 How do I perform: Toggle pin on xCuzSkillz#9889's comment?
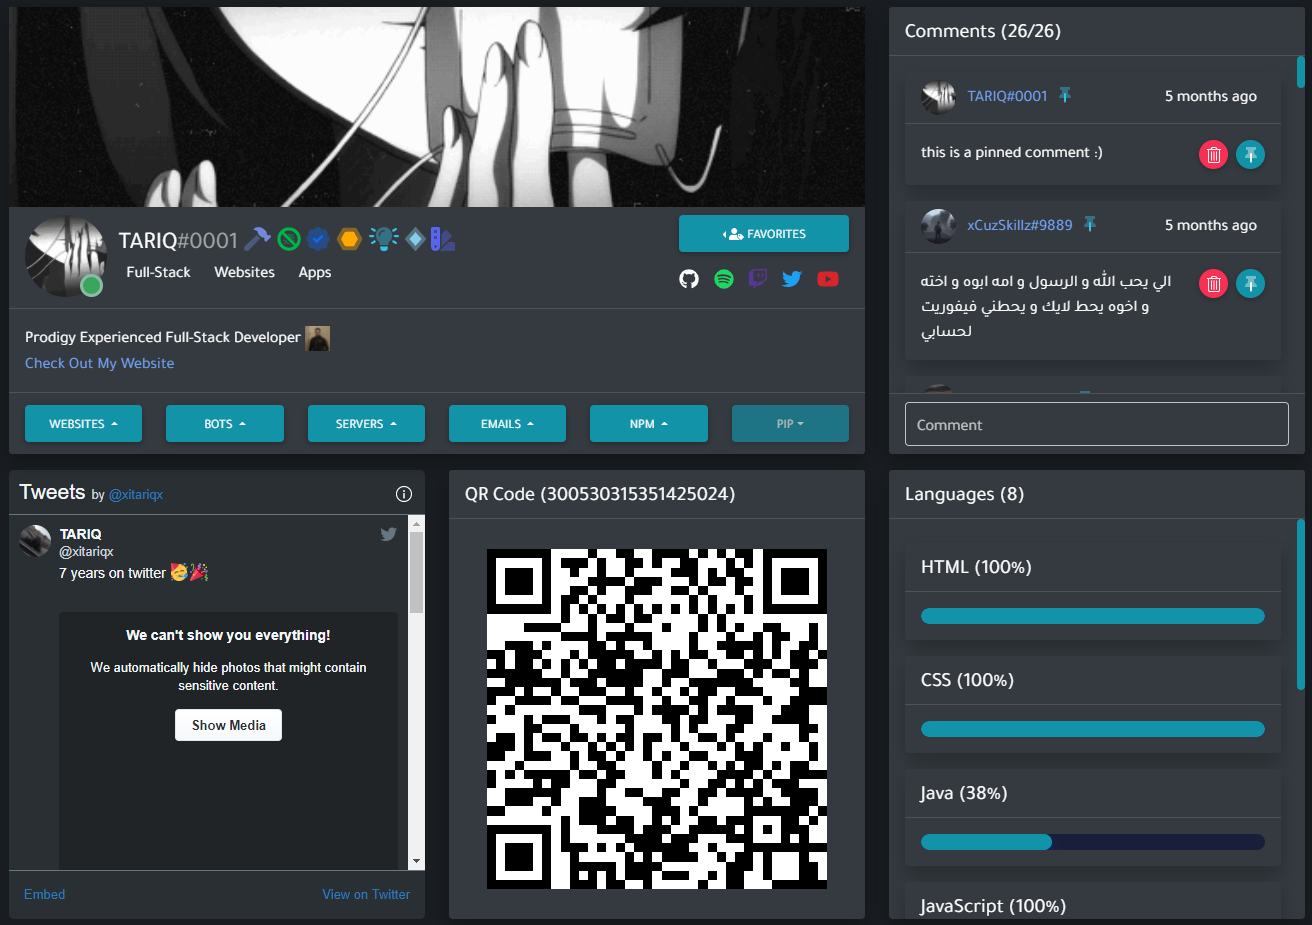tap(1250, 284)
